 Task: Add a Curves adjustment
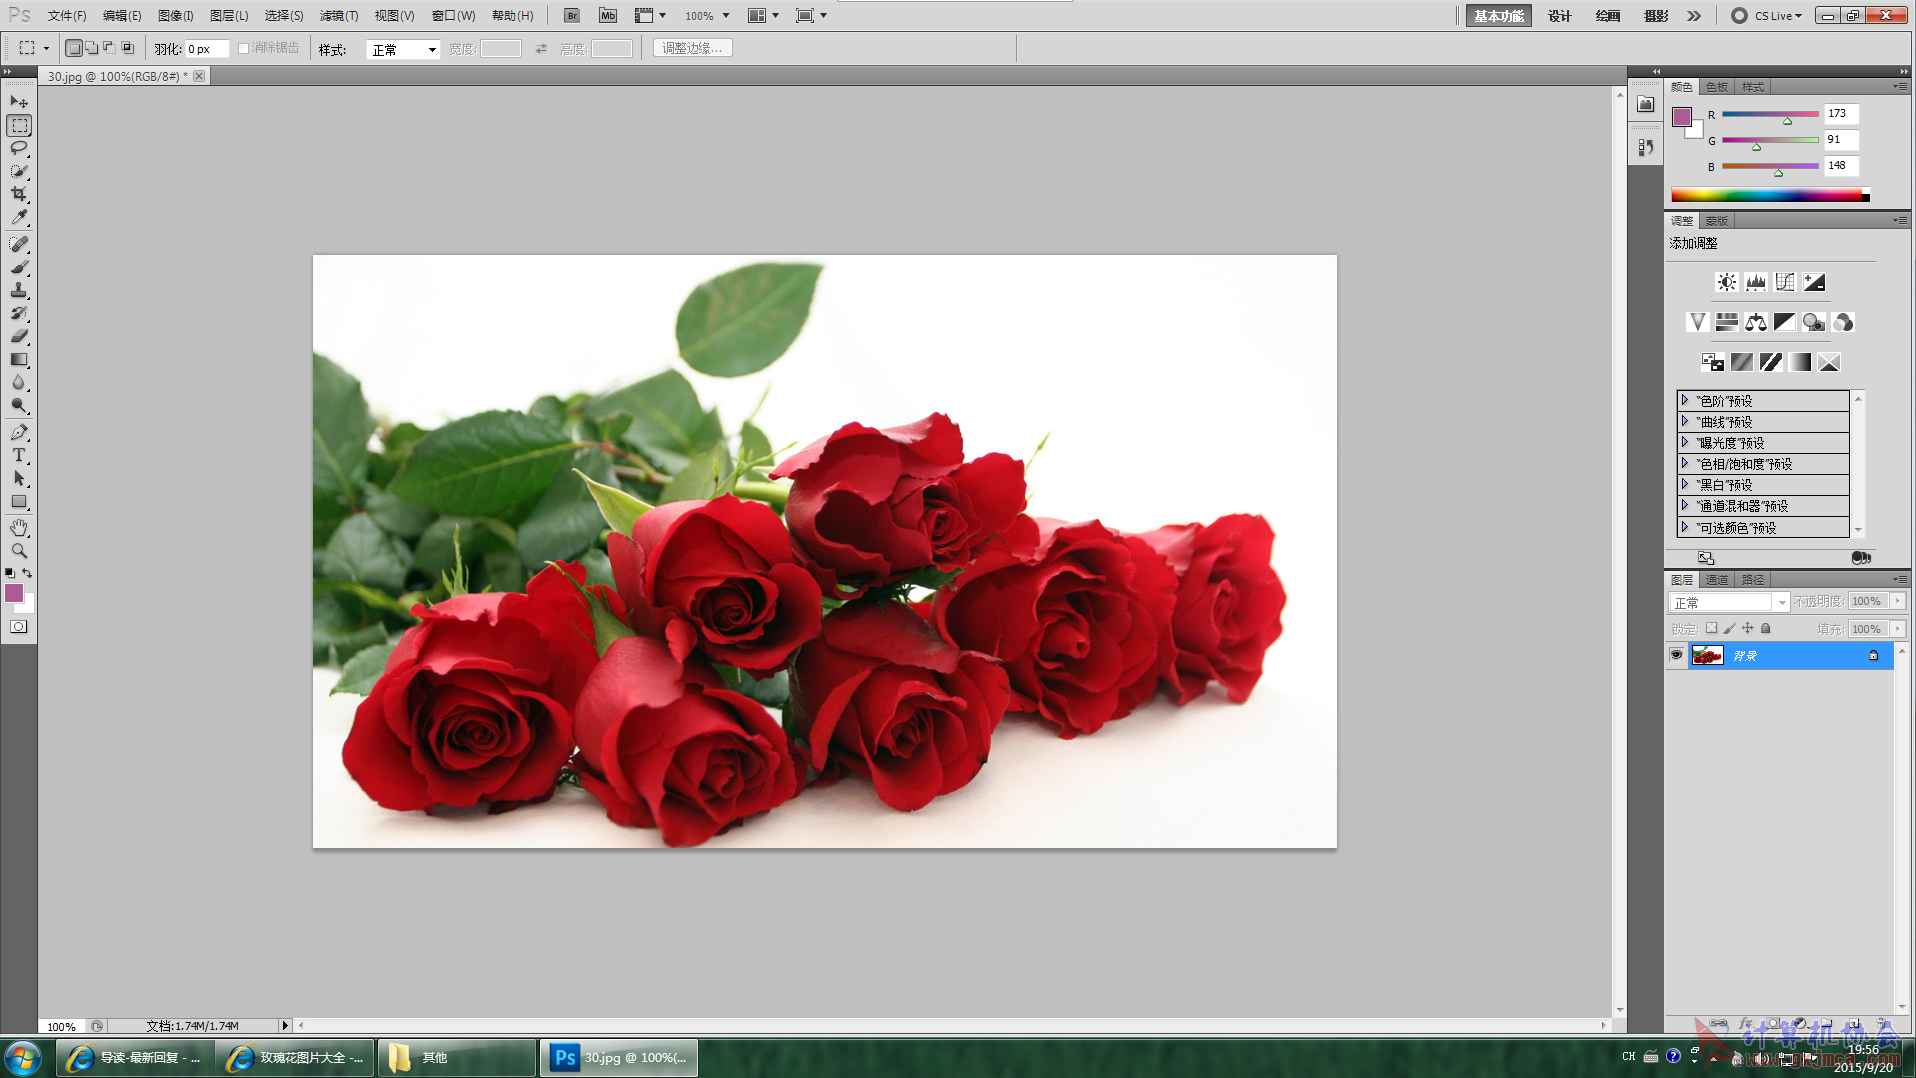(x=1785, y=282)
